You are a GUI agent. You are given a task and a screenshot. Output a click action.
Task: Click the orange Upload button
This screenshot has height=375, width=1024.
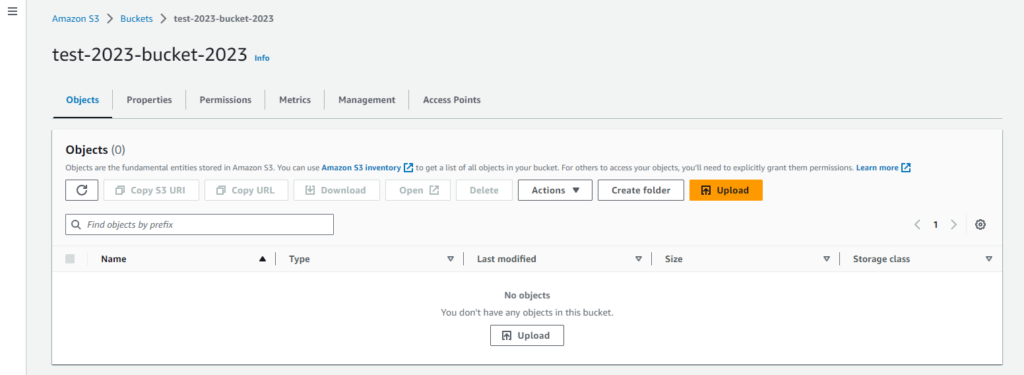(x=726, y=190)
